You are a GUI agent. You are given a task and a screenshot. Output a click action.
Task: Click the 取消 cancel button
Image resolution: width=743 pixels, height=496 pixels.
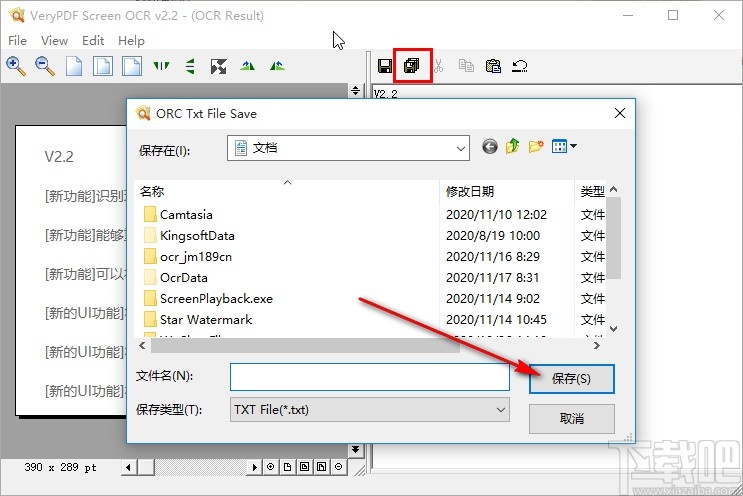571,419
